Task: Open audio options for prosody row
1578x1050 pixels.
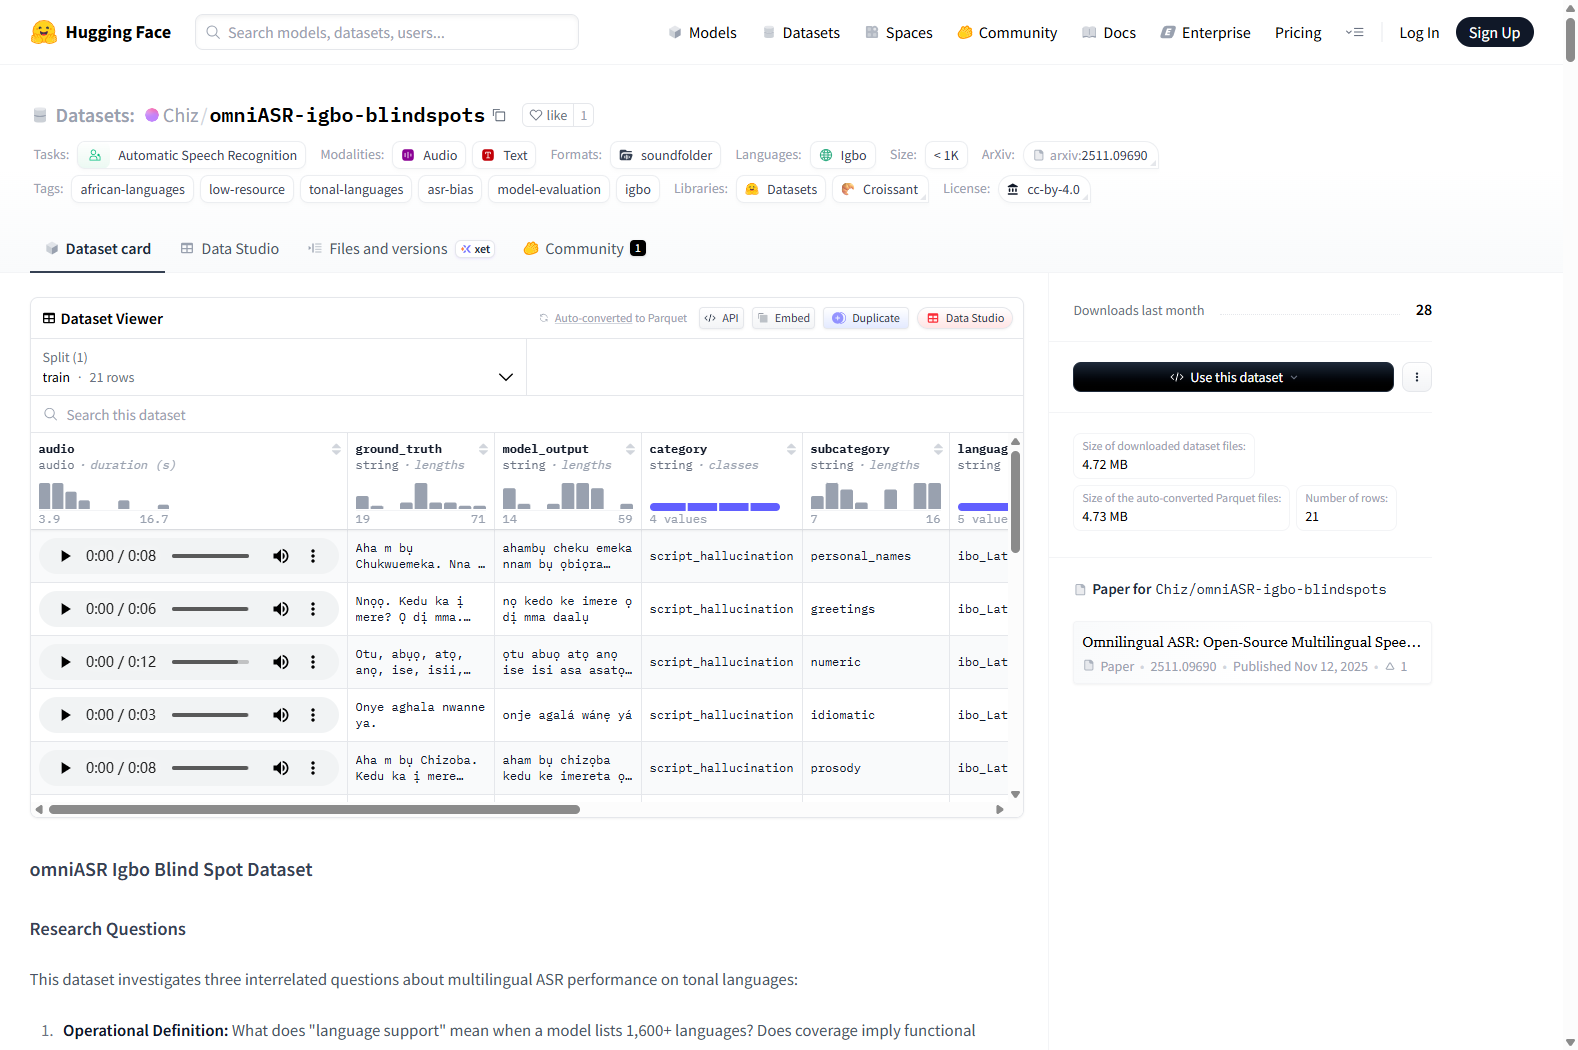Action: tap(313, 768)
